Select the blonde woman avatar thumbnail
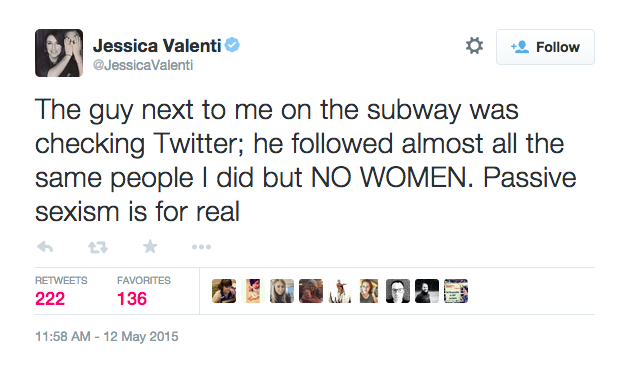 [282, 291]
